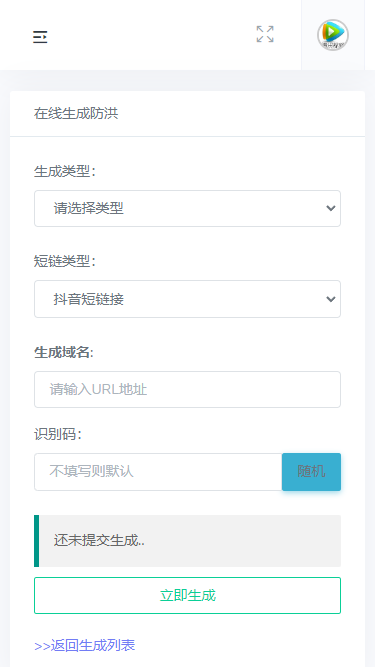The image size is (375, 667).
Task: Click the 短链类型 label
Action: pos(65,262)
